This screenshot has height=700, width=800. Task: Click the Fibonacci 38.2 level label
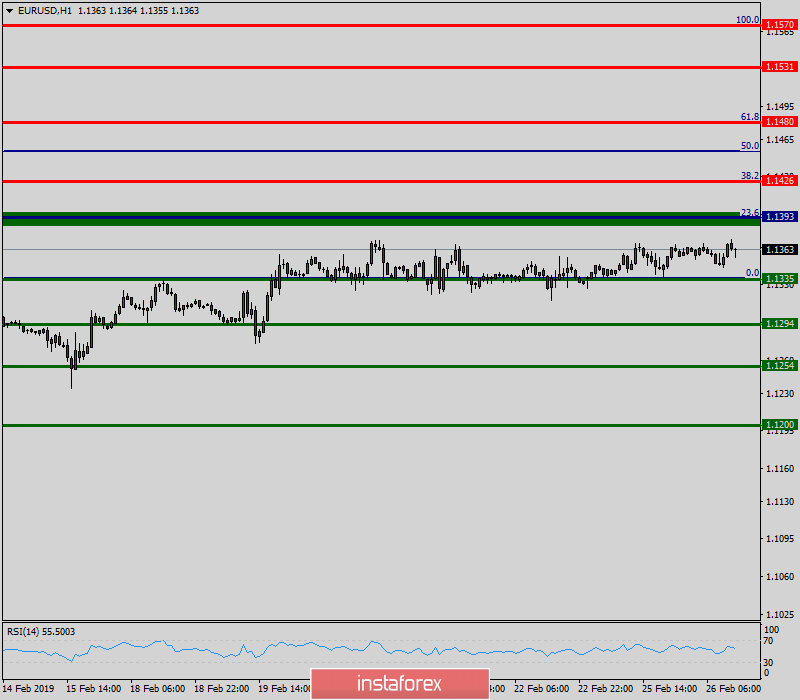[750, 176]
